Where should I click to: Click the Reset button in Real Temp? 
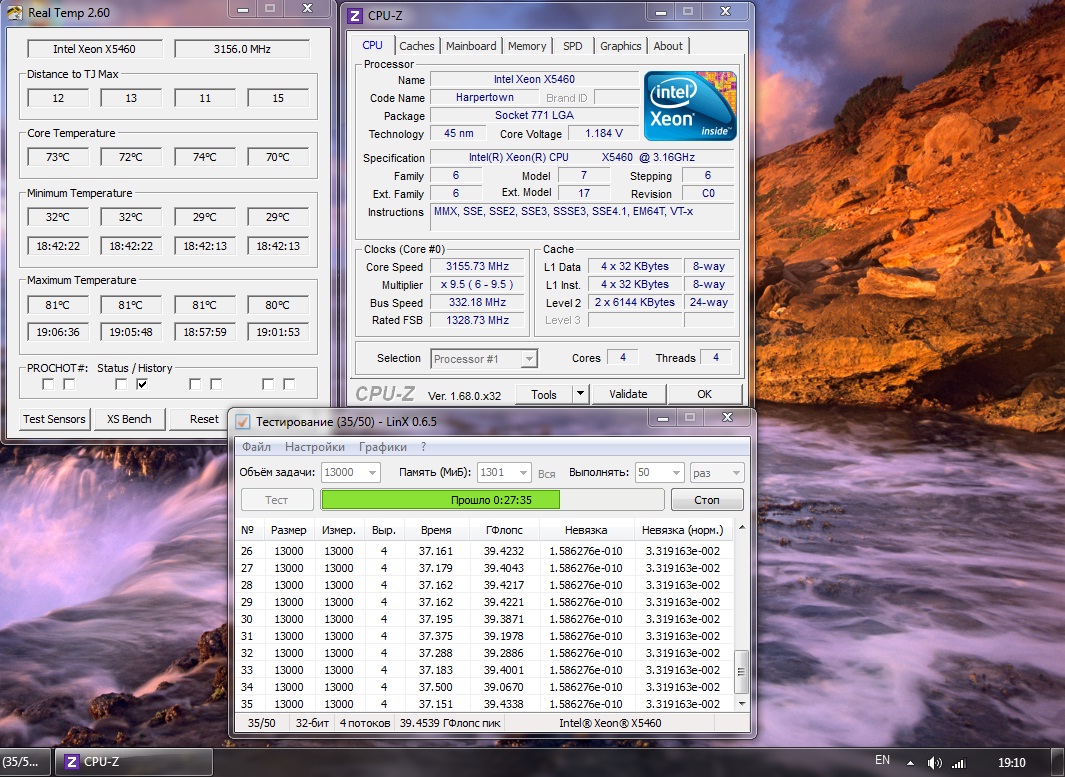(x=203, y=419)
